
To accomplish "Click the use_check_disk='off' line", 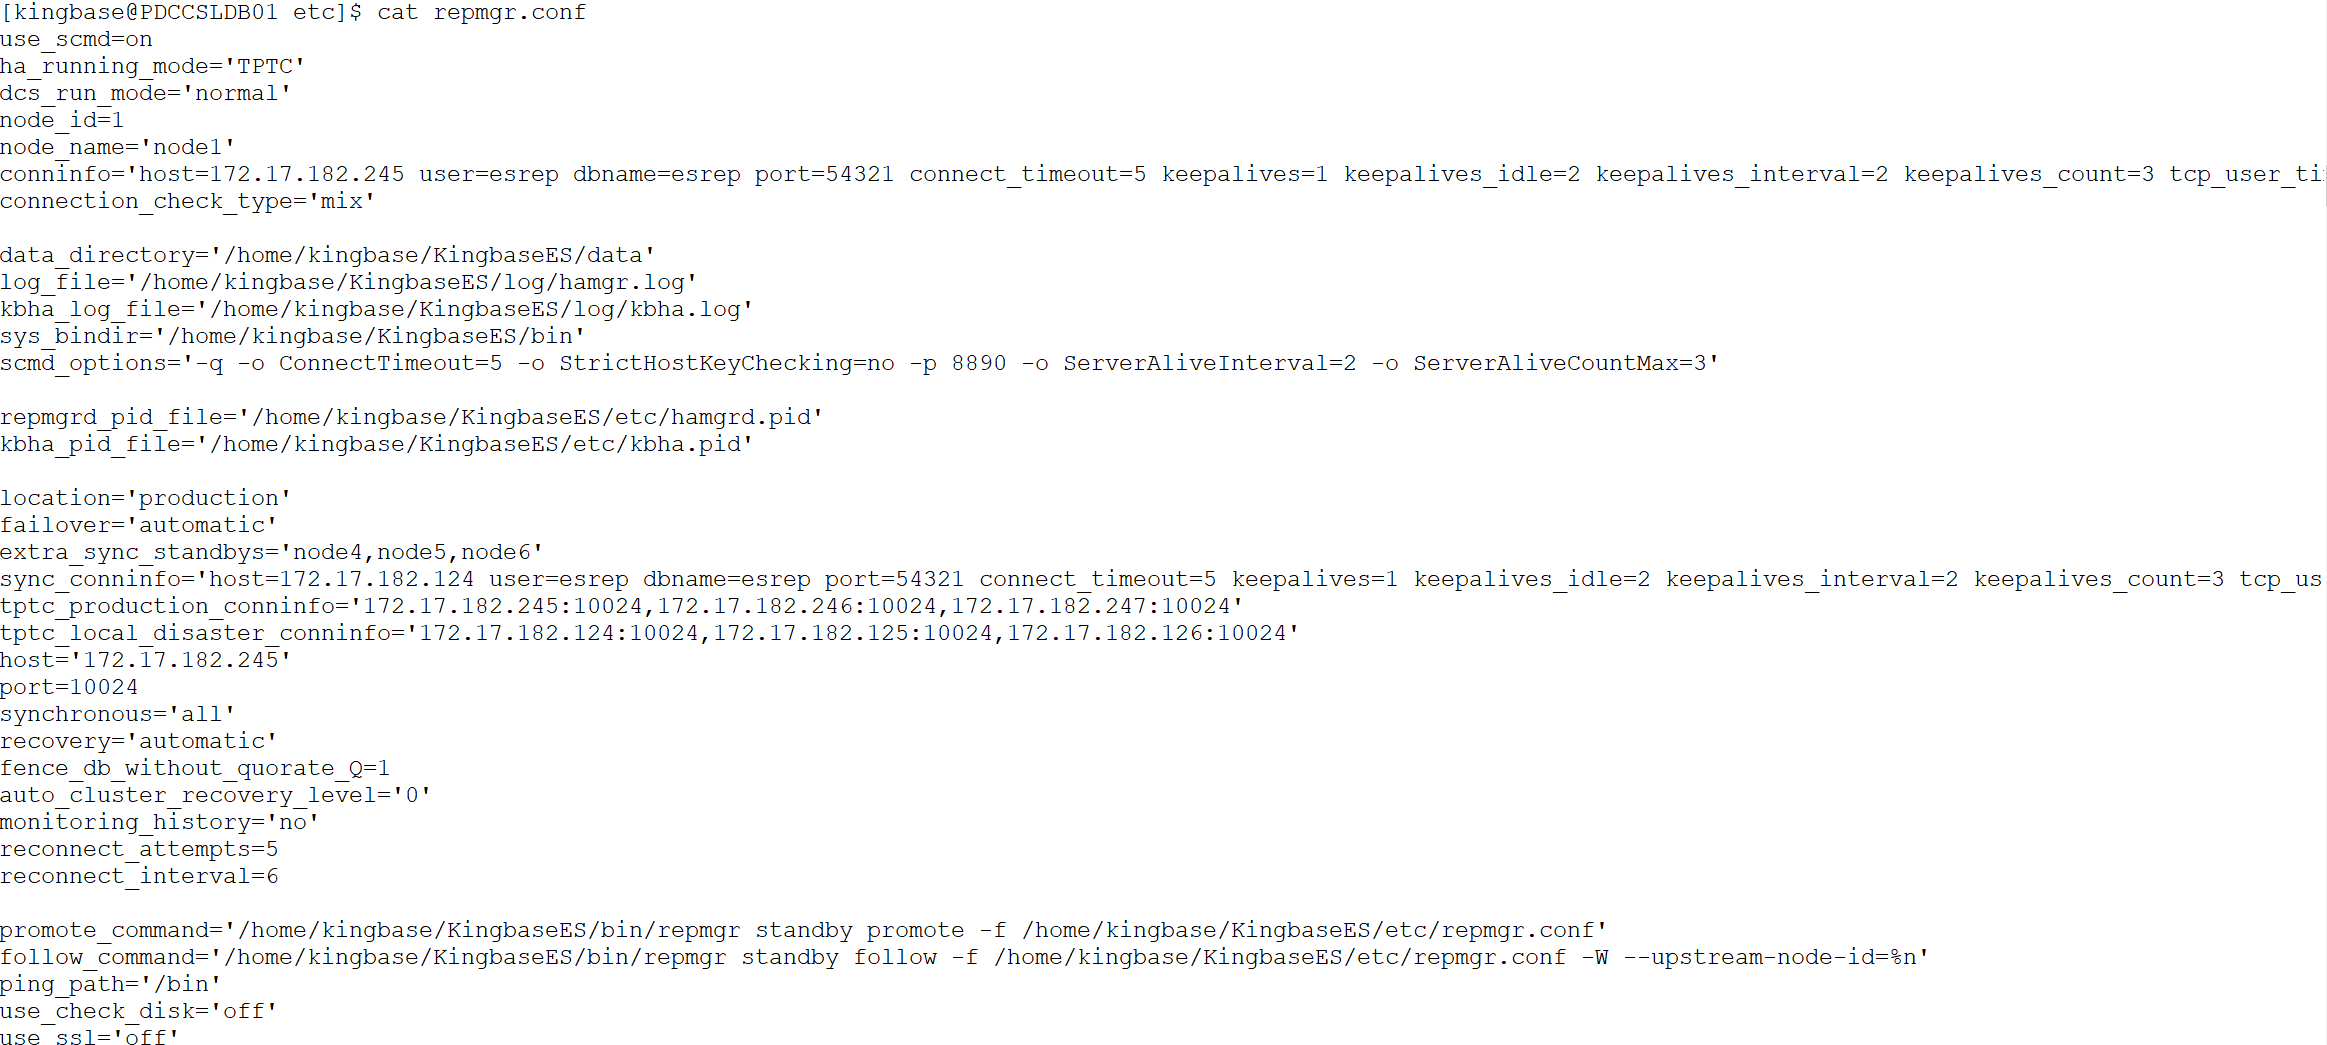I will pos(138,1012).
